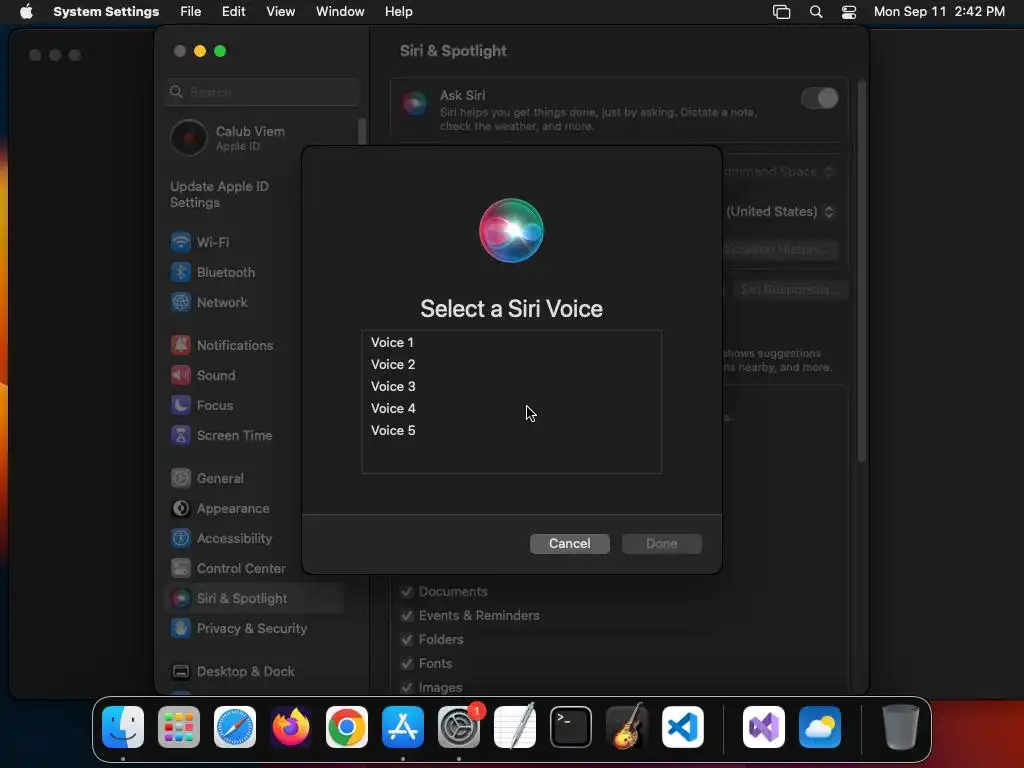Viewport: 1024px width, 768px height.
Task: Open the Window menu
Action: 340,12
